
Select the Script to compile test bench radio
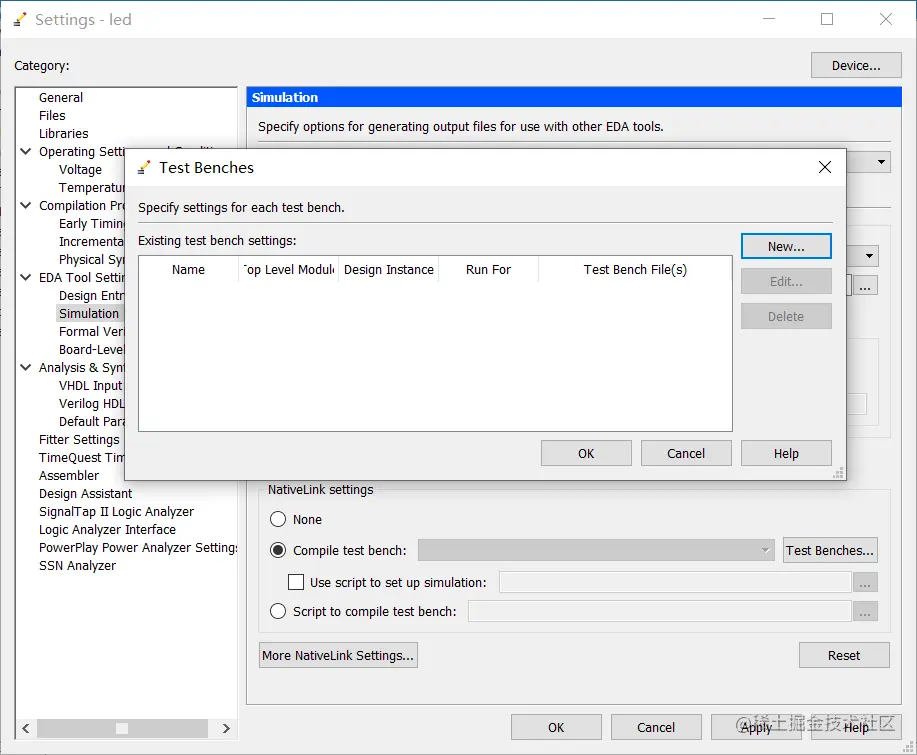point(278,611)
